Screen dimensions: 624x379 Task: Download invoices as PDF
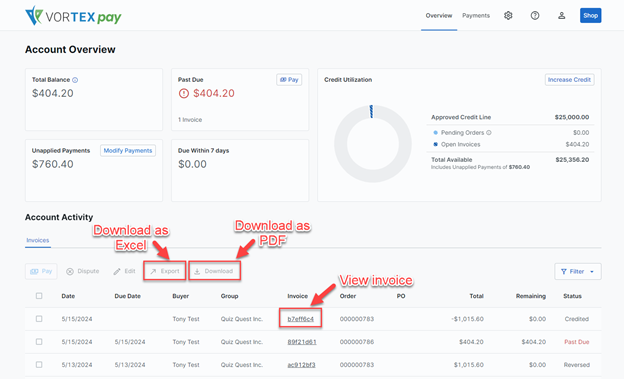pyautogui.click(x=214, y=271)
